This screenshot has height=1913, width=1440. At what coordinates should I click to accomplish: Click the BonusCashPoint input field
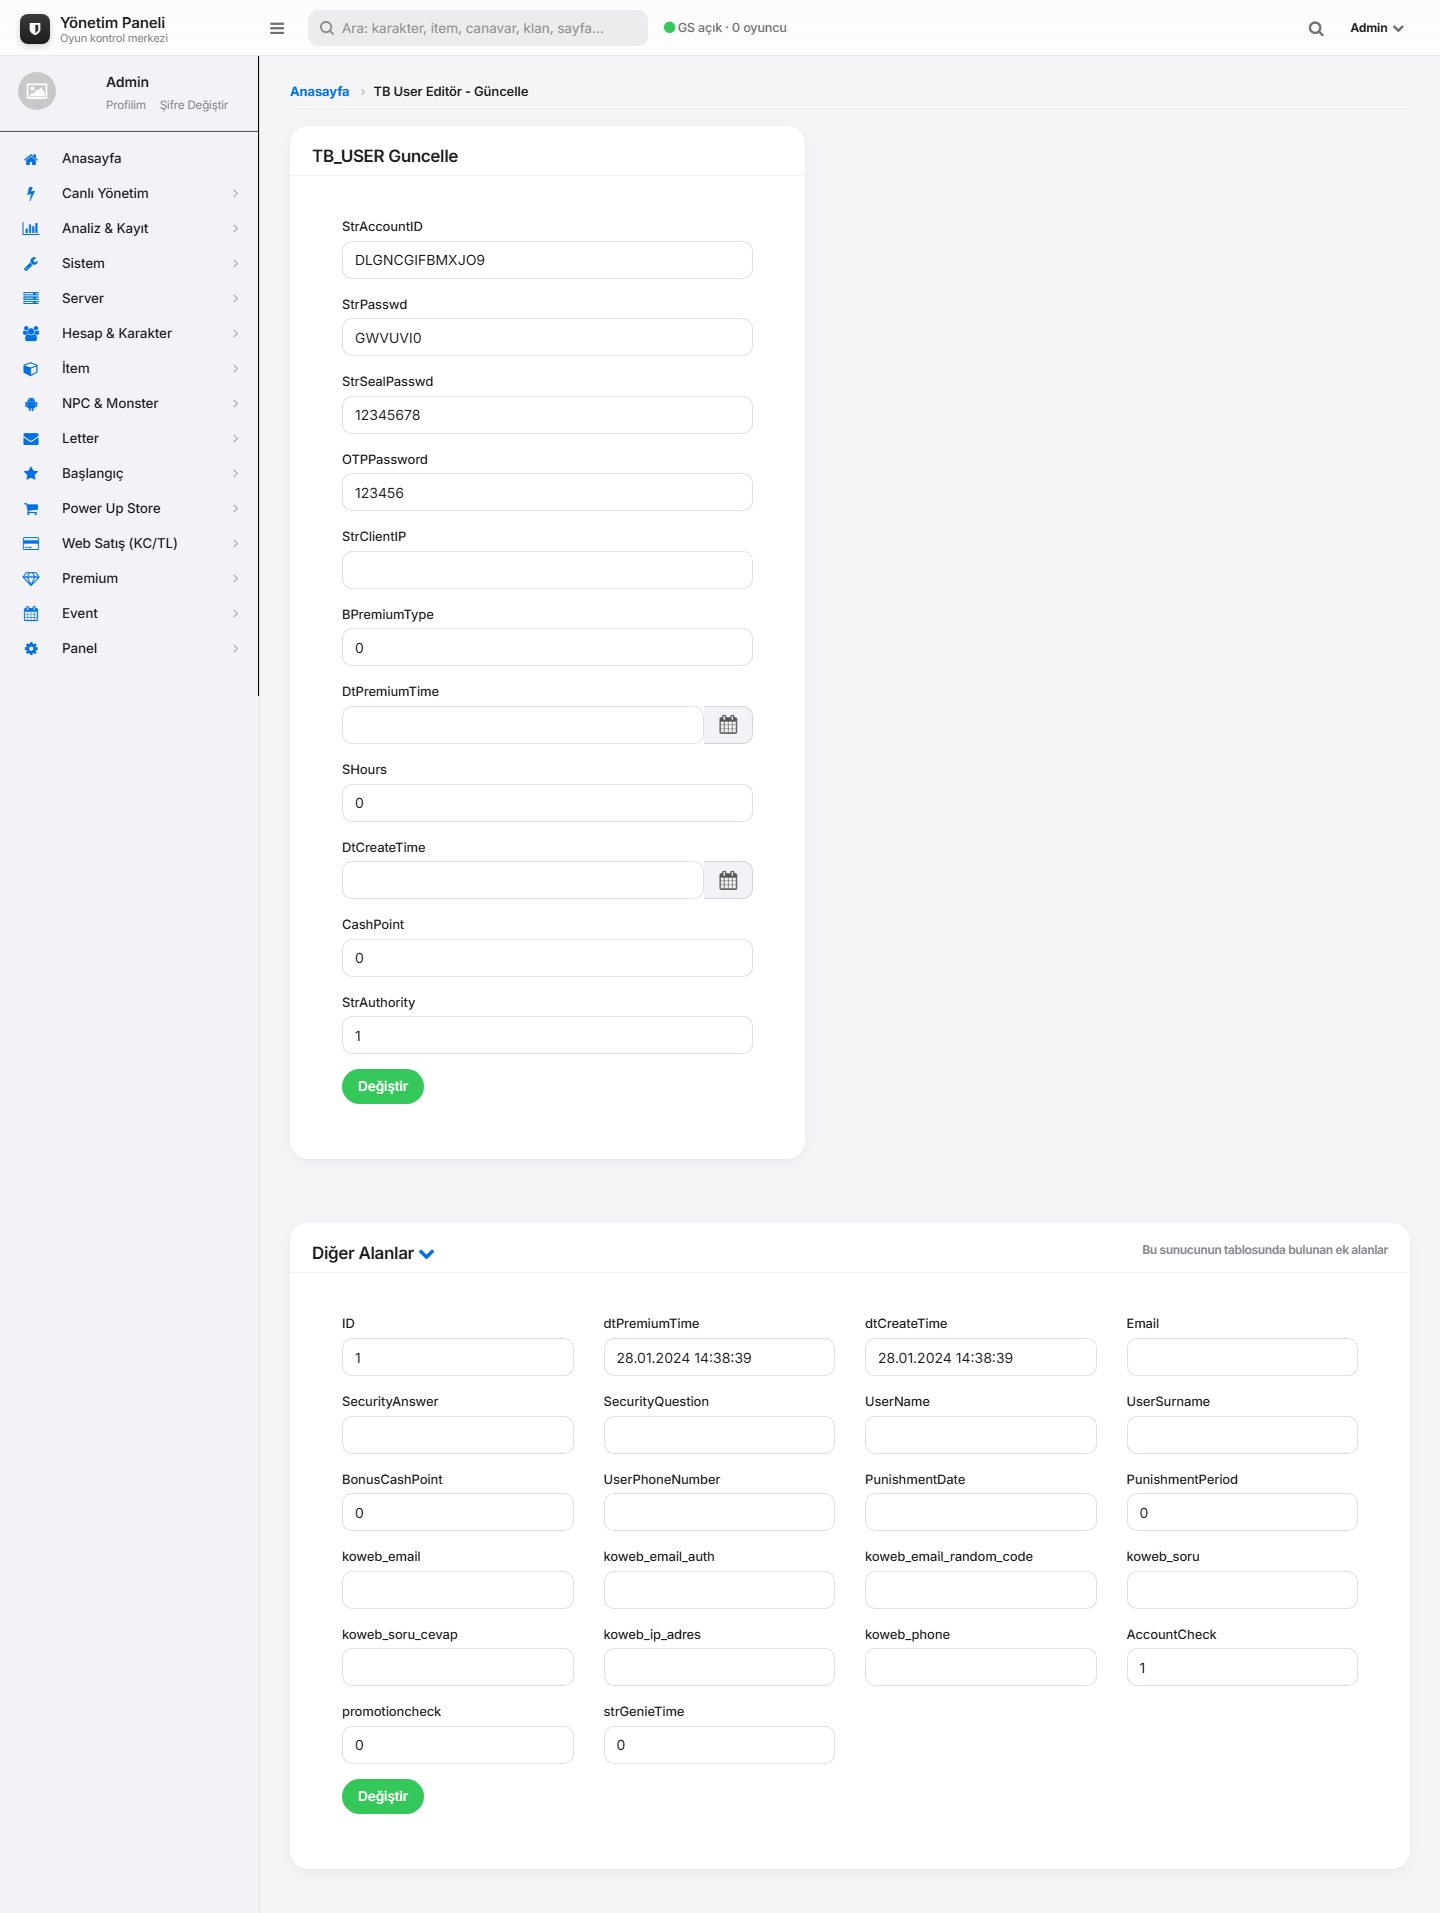[458, 1512]
